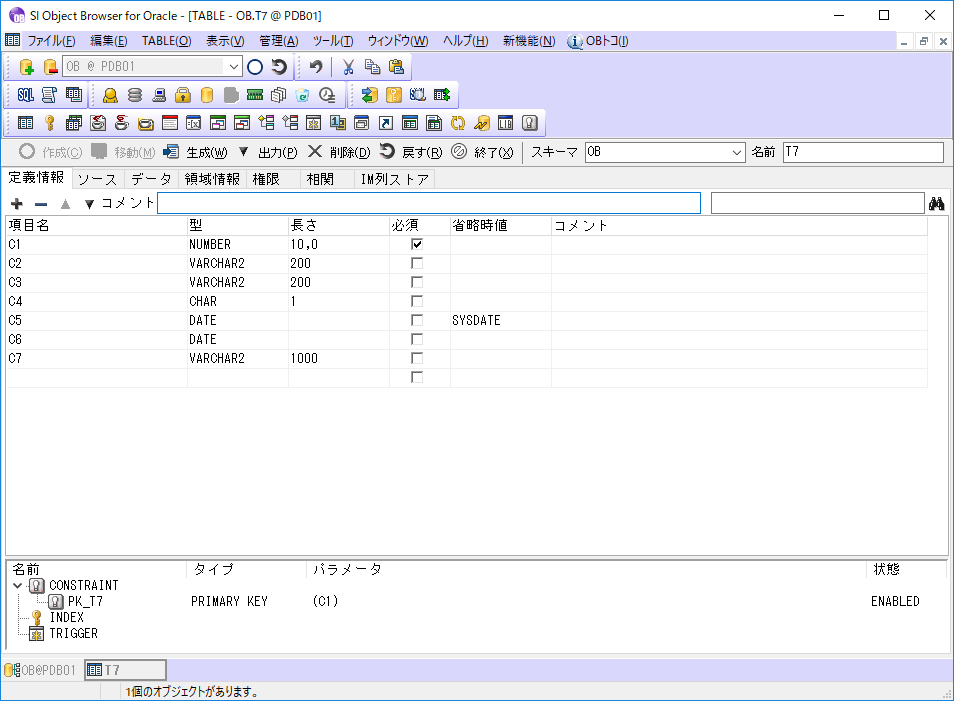Click the padlock lock information icon
The height and width of the screenshot is (701, 954).
tap(183, 95)
